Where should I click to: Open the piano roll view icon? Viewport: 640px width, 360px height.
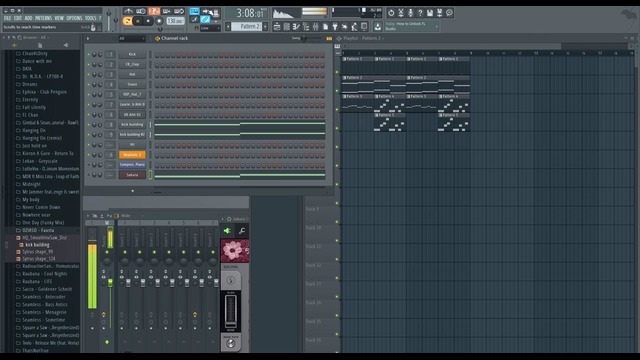click(x=296, y=27)
